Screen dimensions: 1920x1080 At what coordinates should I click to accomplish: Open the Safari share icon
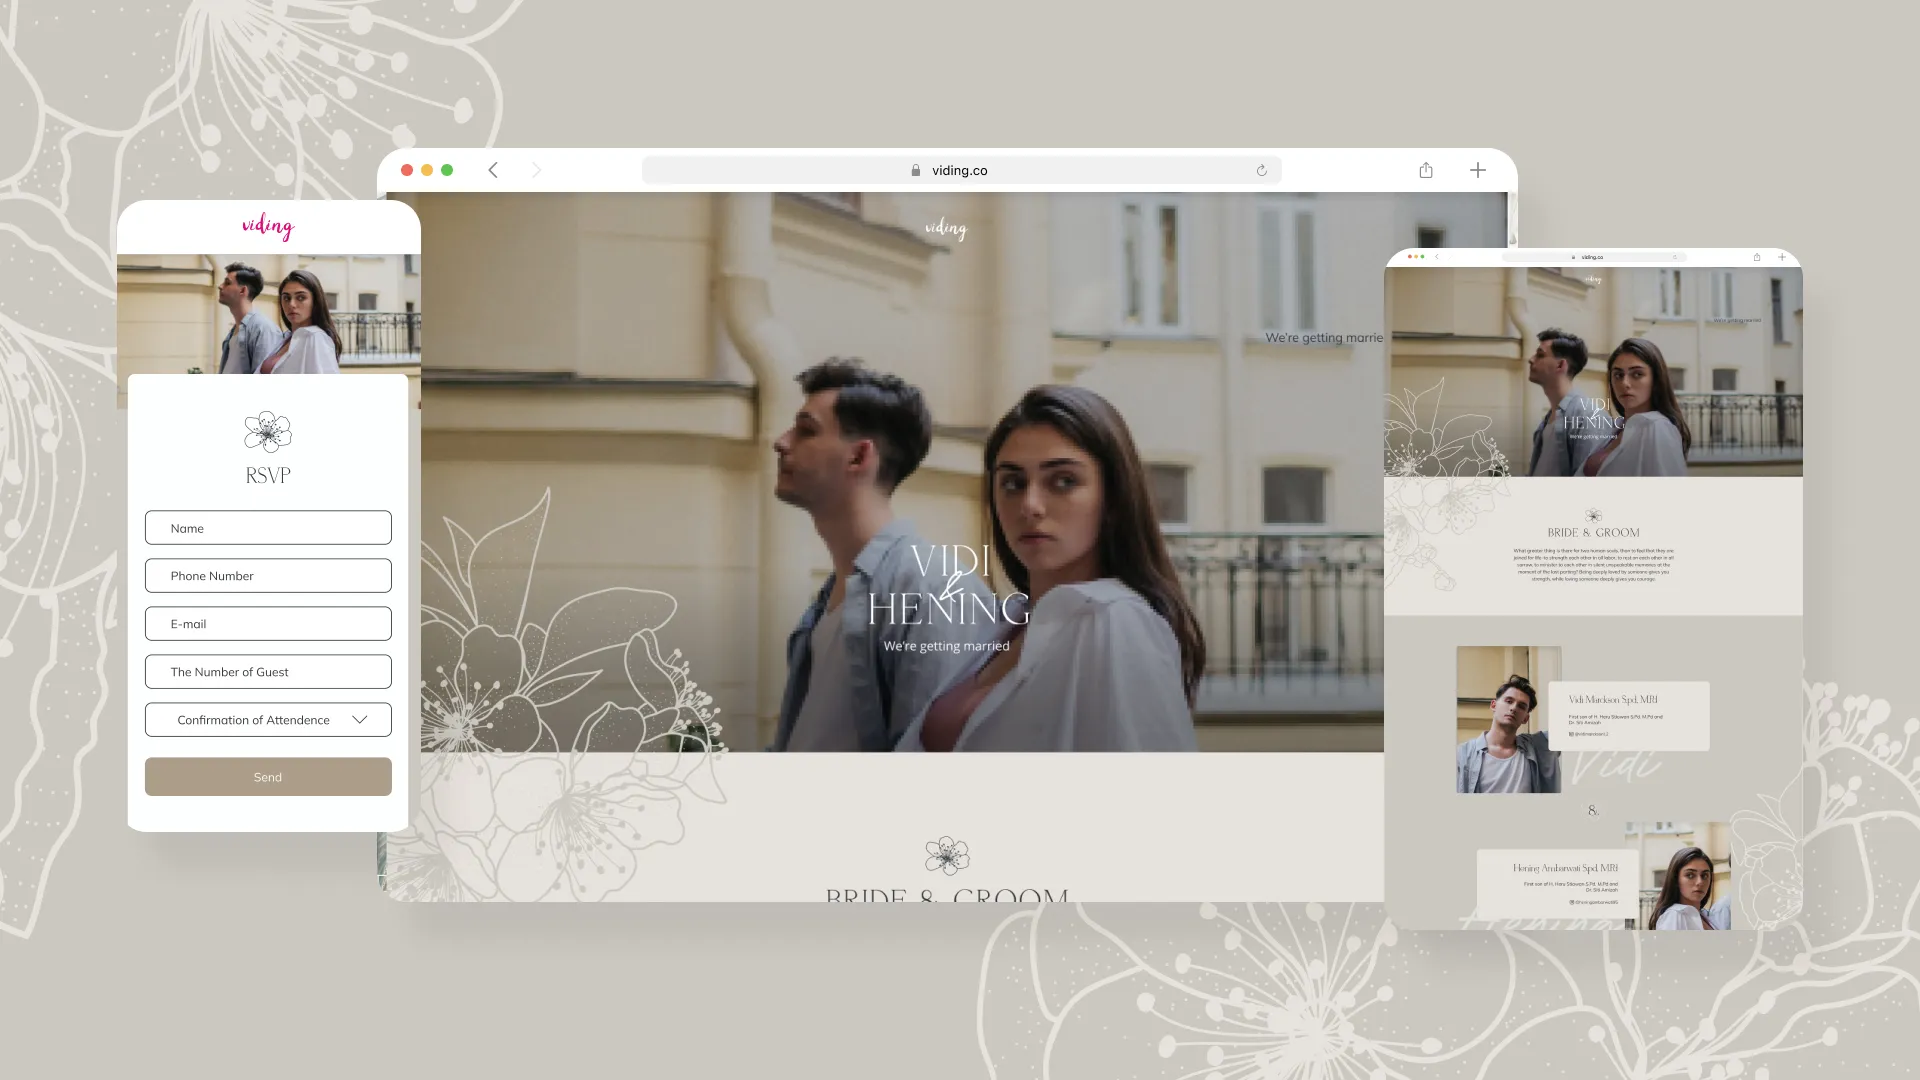click(1425, 170)
